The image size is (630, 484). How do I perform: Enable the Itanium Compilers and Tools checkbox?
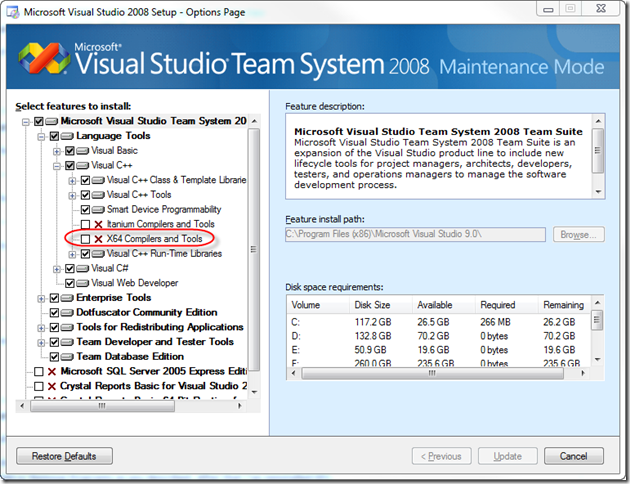tap(85, 225)
